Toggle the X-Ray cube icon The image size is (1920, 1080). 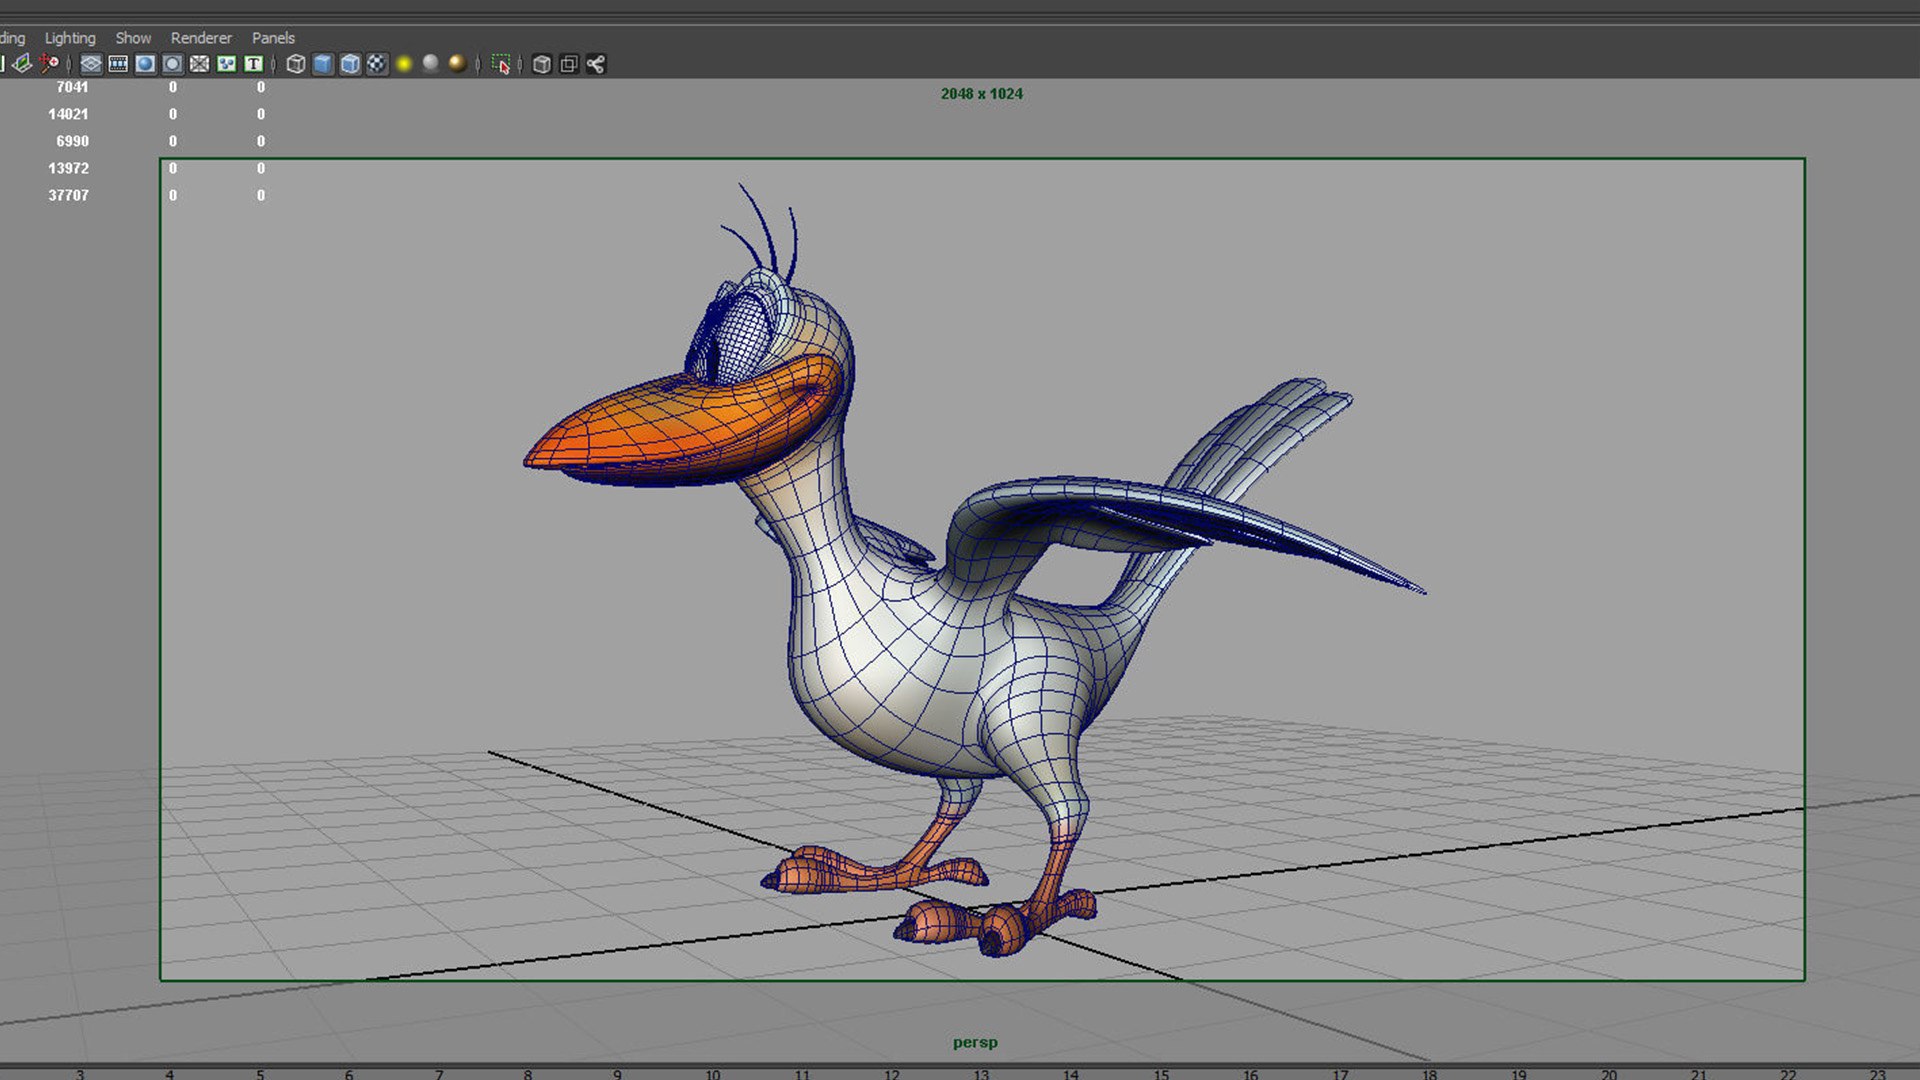coord(541,64)
